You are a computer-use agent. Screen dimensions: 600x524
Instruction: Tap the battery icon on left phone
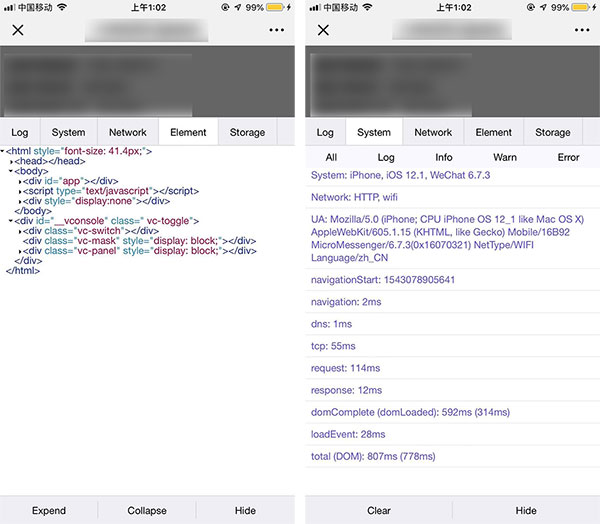coord(276,7)
